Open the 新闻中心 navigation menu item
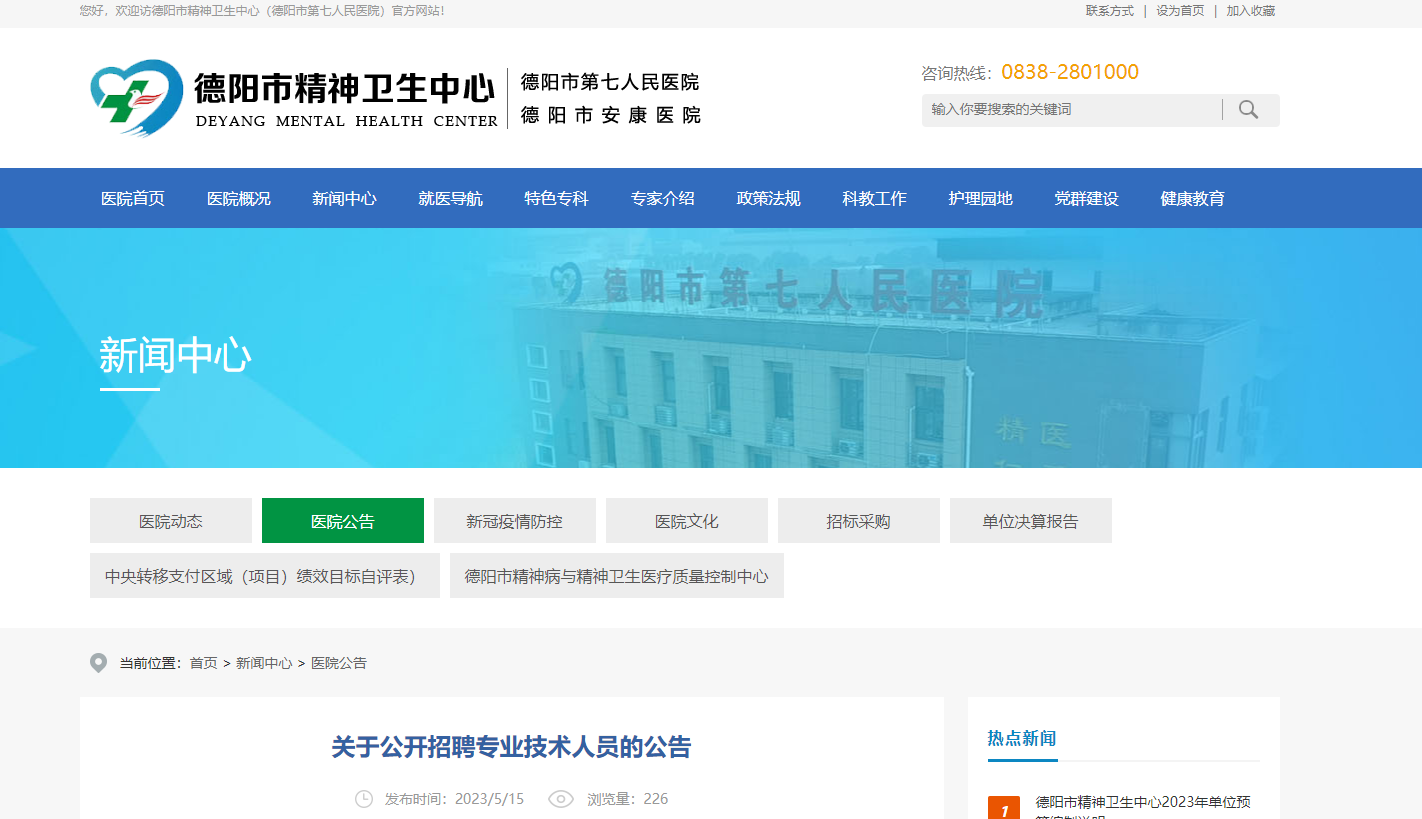 (344, 198)
